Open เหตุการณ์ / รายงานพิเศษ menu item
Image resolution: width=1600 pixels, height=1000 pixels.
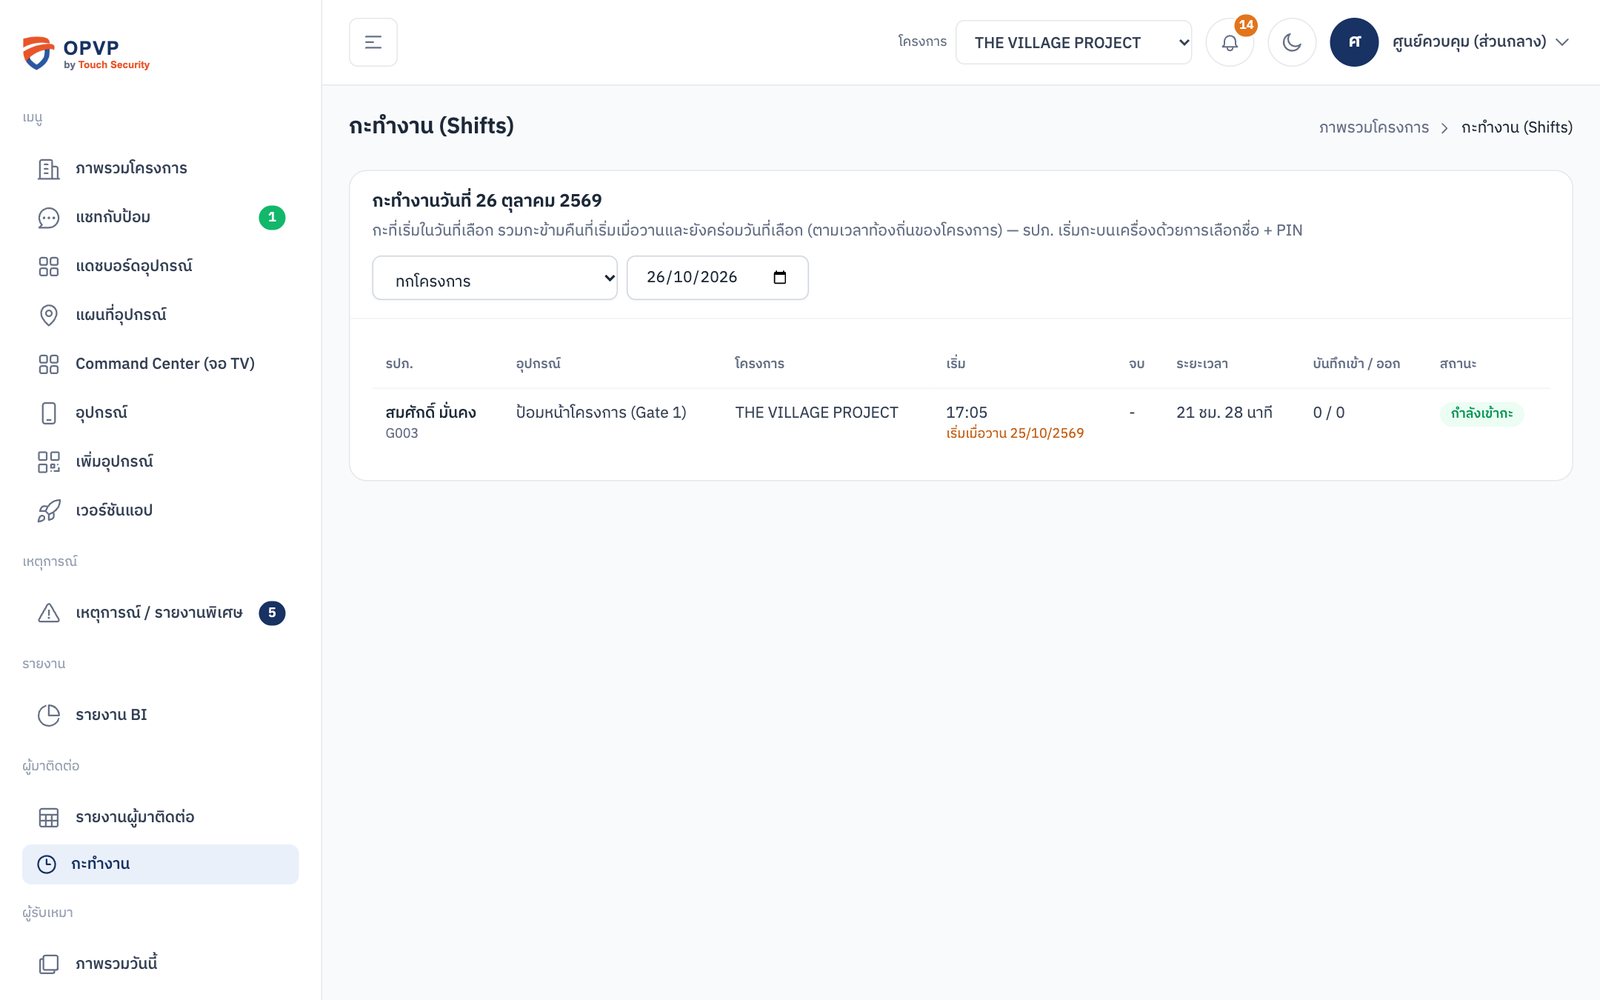pyautogui.click(x=160, y=613)
